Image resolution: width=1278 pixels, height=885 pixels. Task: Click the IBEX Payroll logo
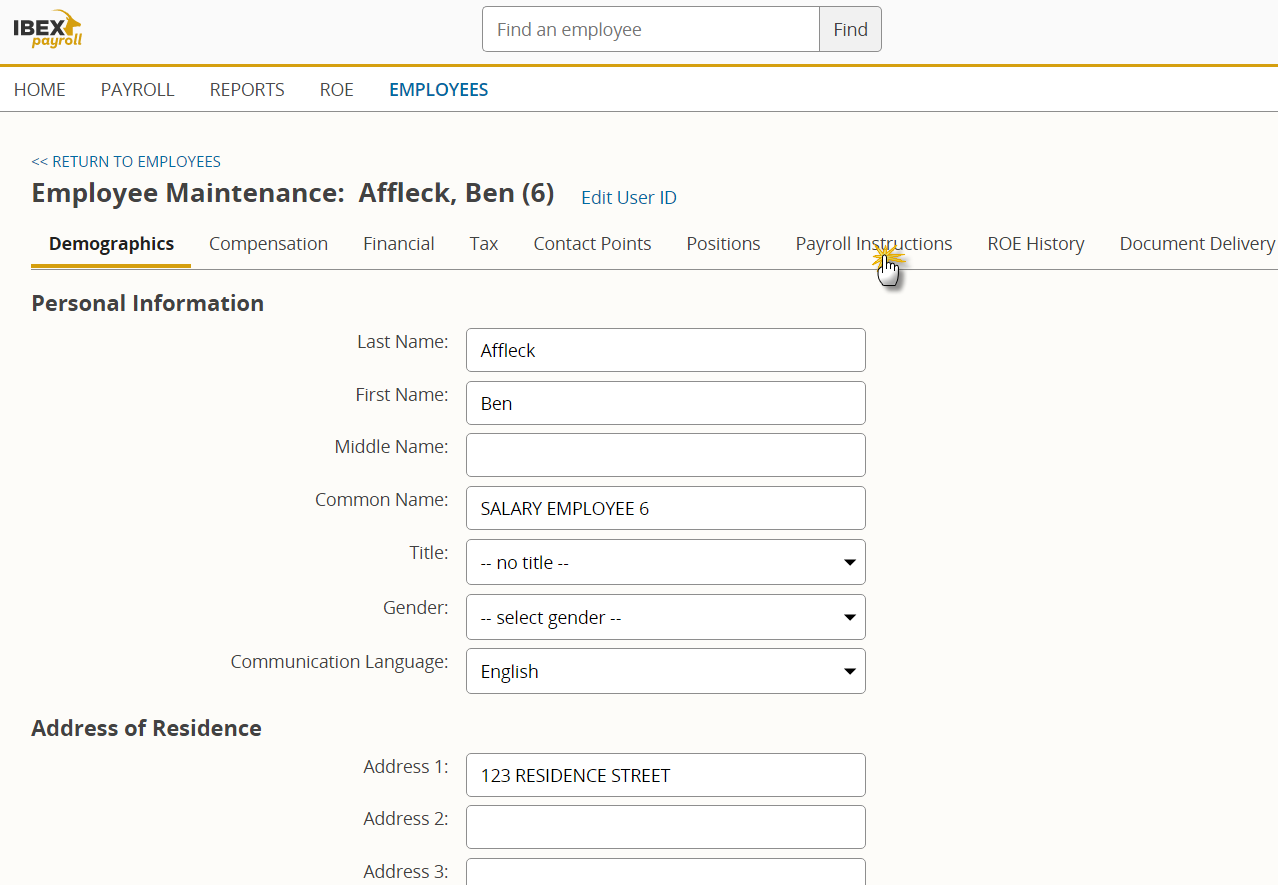47,29
